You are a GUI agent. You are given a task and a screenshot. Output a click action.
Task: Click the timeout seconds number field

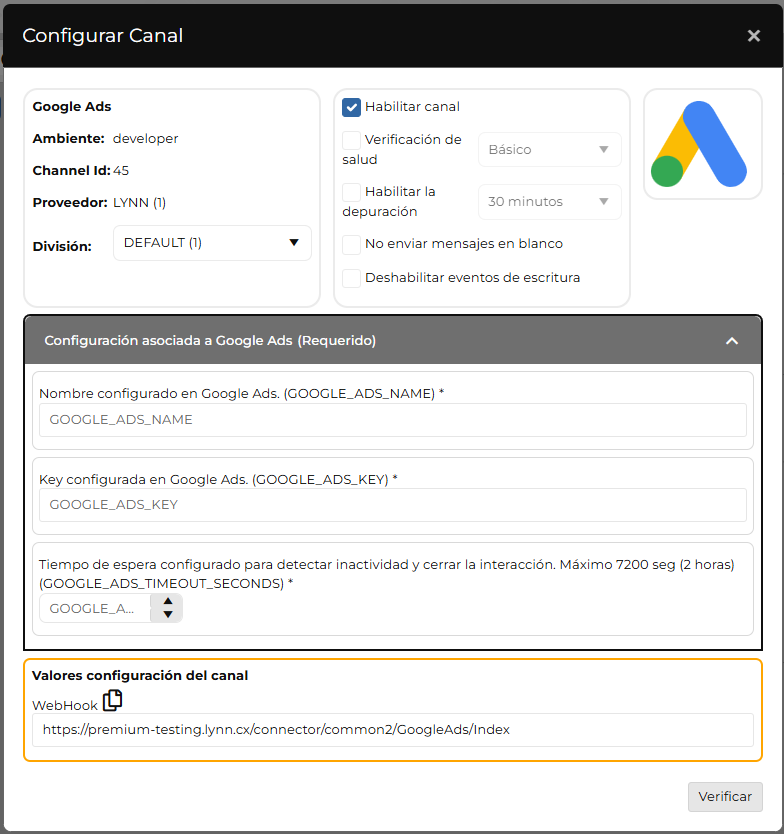coord(96,608)
